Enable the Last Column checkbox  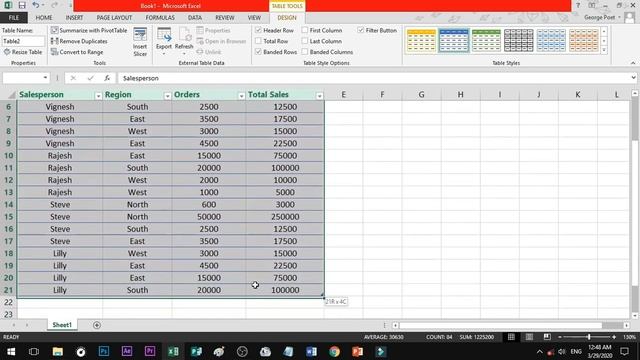coord(305,41)
